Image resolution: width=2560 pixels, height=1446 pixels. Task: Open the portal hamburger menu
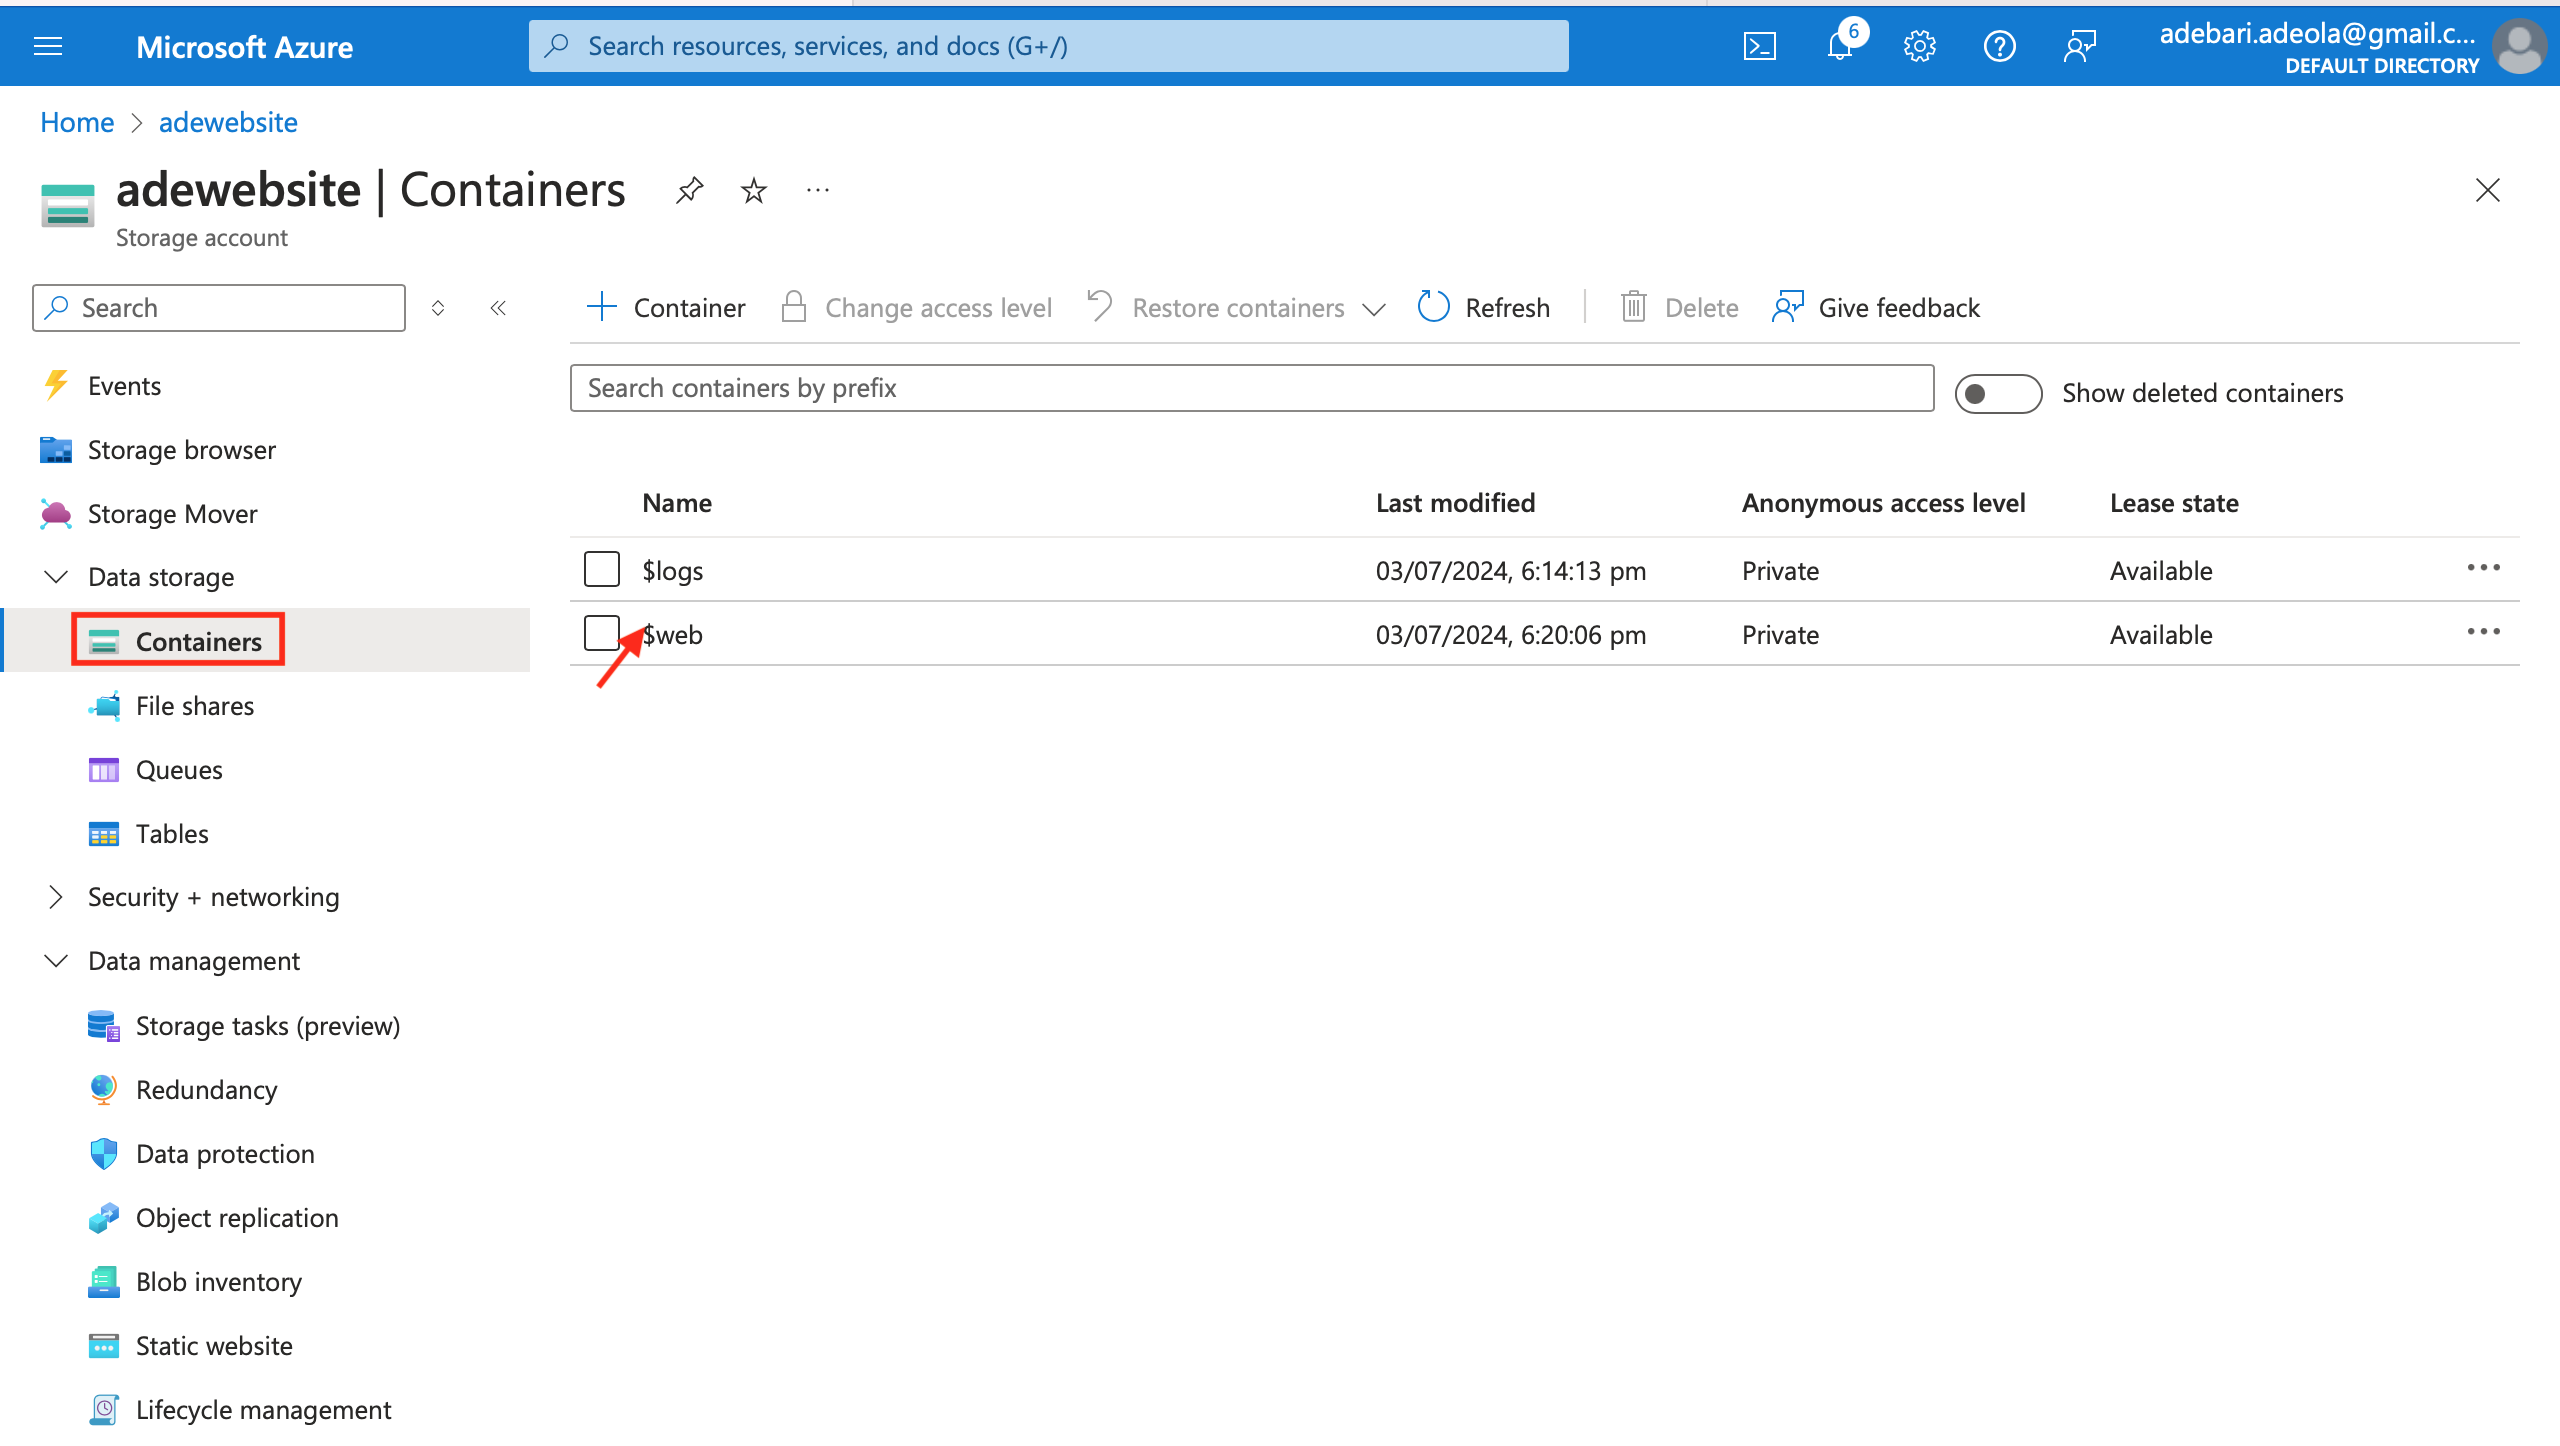[x=48, y=46]
